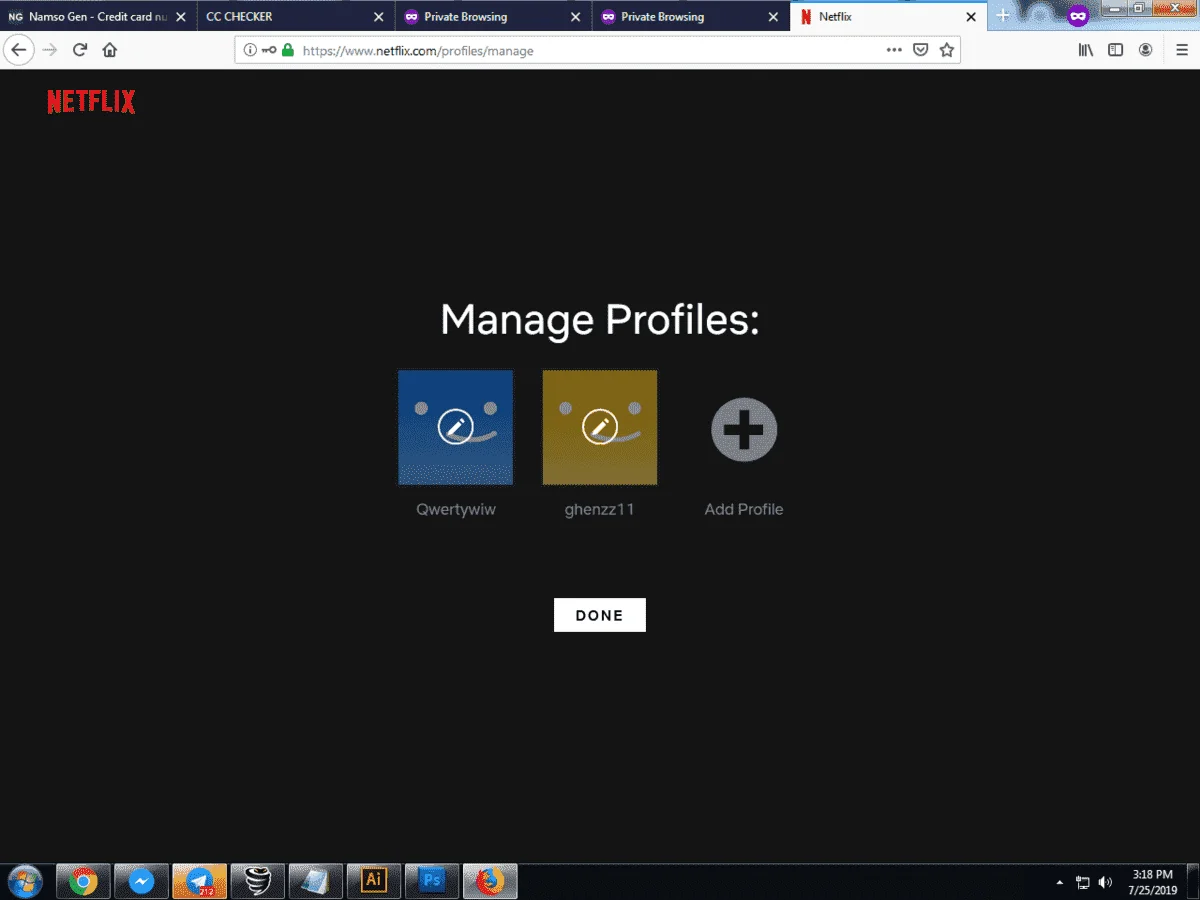The height and width of the screenshot is (900, 1200).
Task: Click the private browsing mask indicator
Action: (1077, 16)
